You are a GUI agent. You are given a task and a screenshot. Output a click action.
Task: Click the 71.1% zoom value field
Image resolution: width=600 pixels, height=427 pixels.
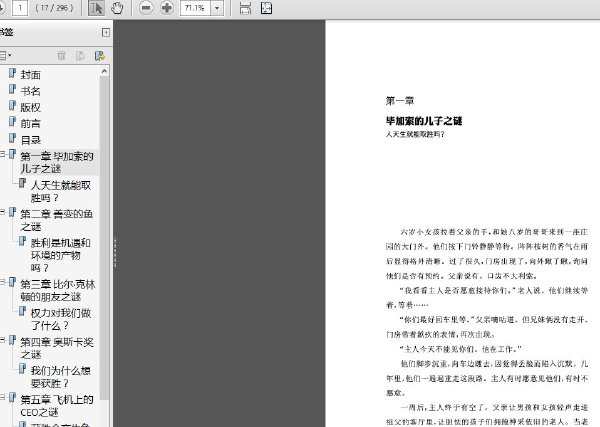coord(195,8)
